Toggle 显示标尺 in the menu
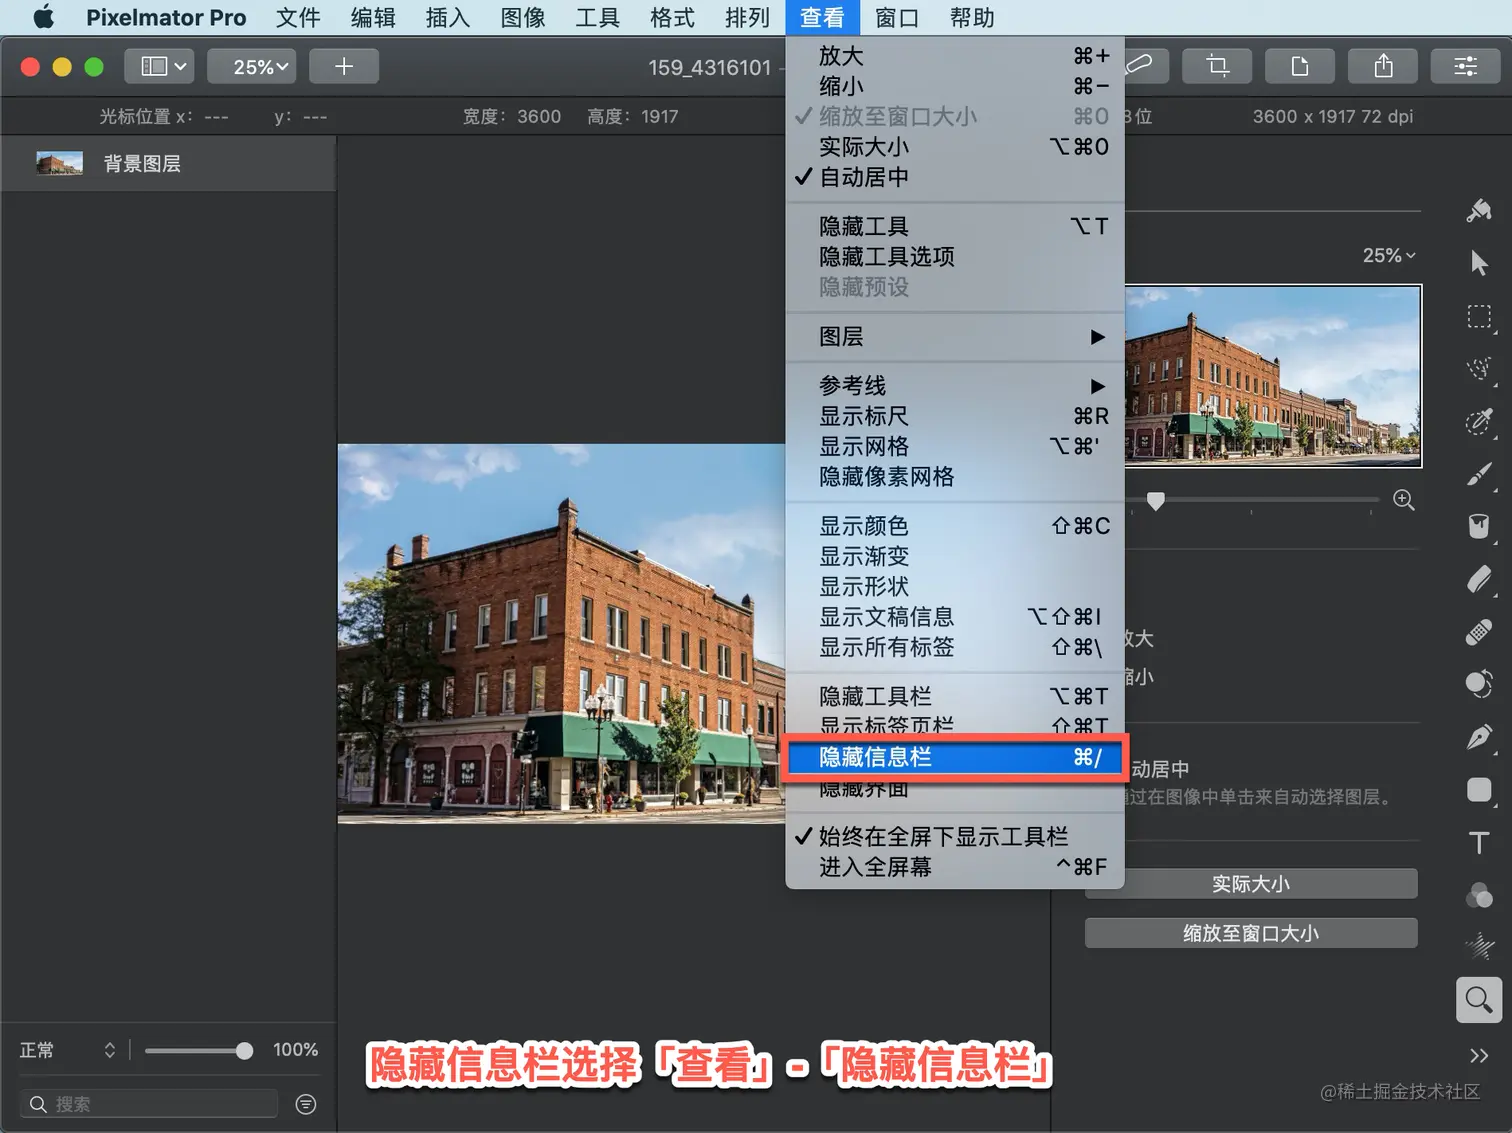This screenshot has width=1512, height=1133. (x=955, y=416)
